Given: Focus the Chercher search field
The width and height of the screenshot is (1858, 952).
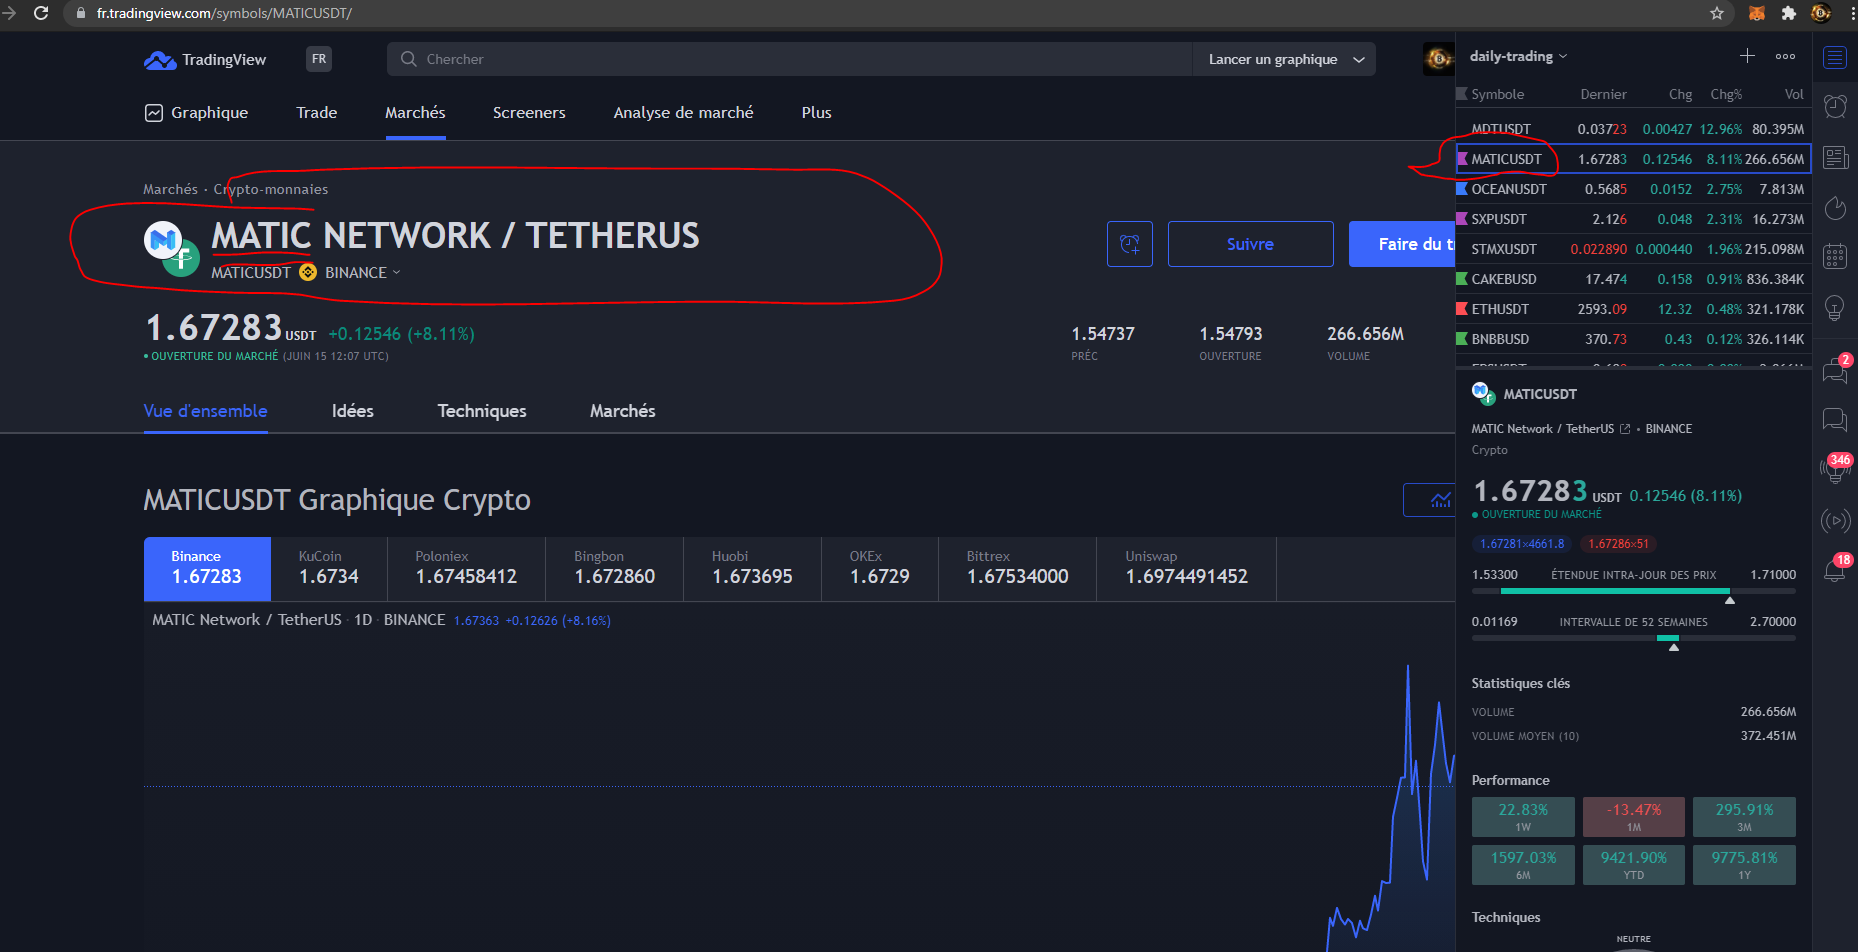Looking at the screenshot, I should coord(790,59).
